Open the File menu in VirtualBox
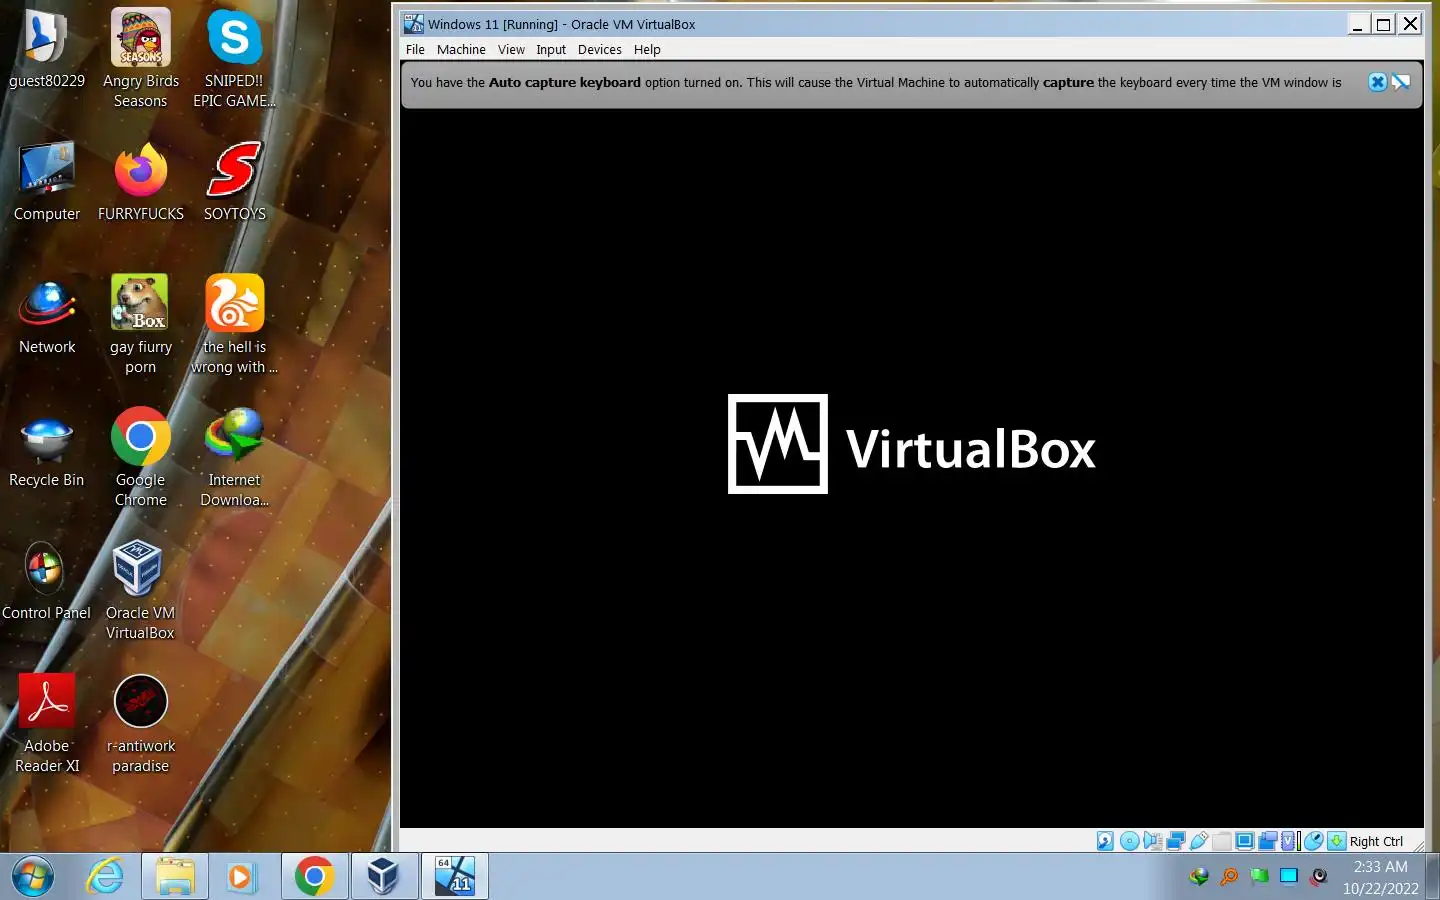The width and height of the screenshot is (1440, 900). tap(415, 49)
